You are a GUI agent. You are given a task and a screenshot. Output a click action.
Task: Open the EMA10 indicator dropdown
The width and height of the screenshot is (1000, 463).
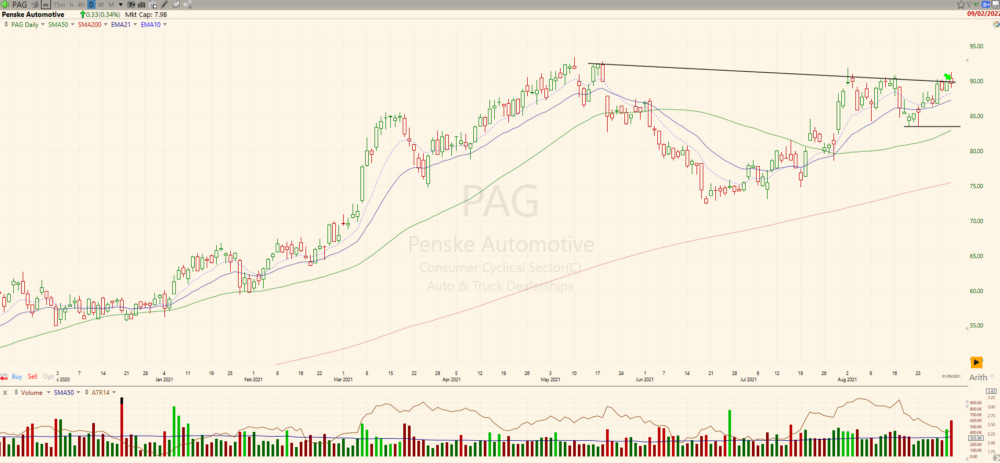coord(165,24)
